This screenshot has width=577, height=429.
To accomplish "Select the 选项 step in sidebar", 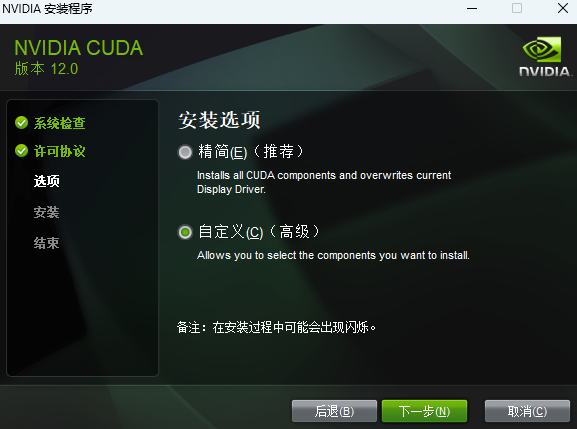I will pyautogui.click(x=46, y=181).
